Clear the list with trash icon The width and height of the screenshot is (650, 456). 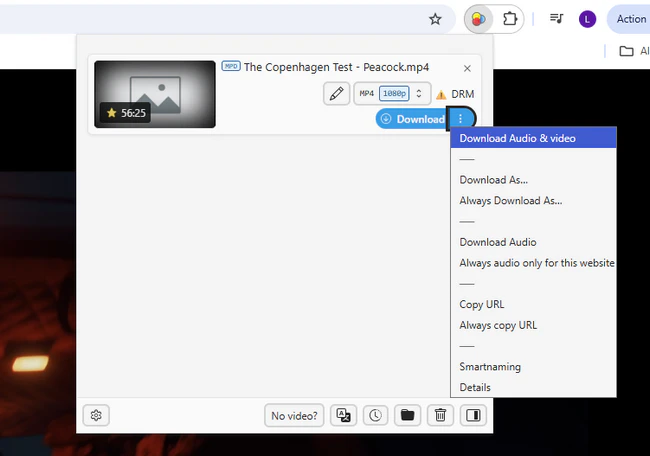click(440, 415)
